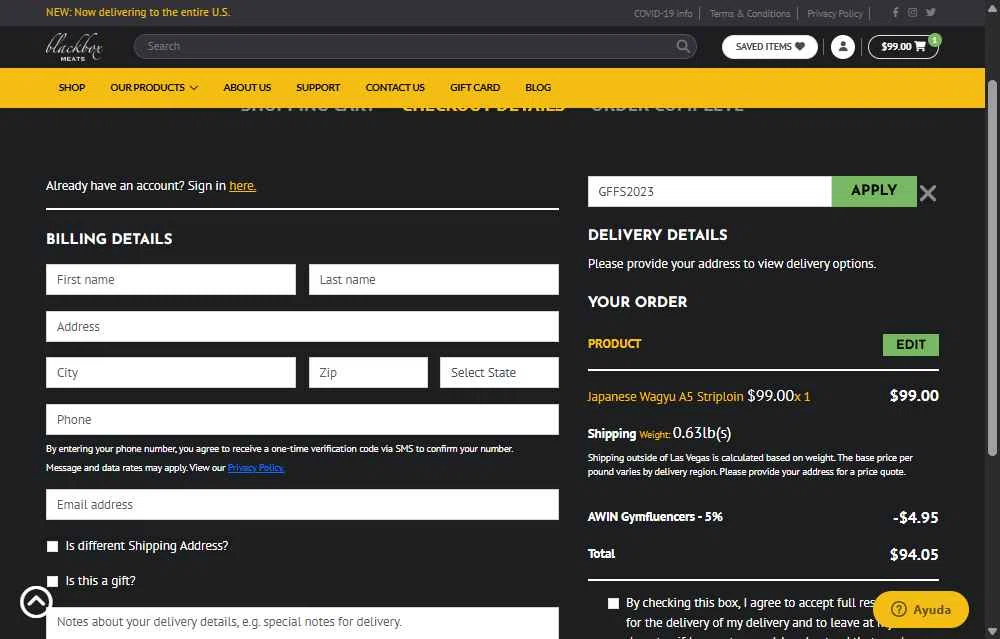Open the Gift Card page
1000x639 pixels.
[474, 87]
